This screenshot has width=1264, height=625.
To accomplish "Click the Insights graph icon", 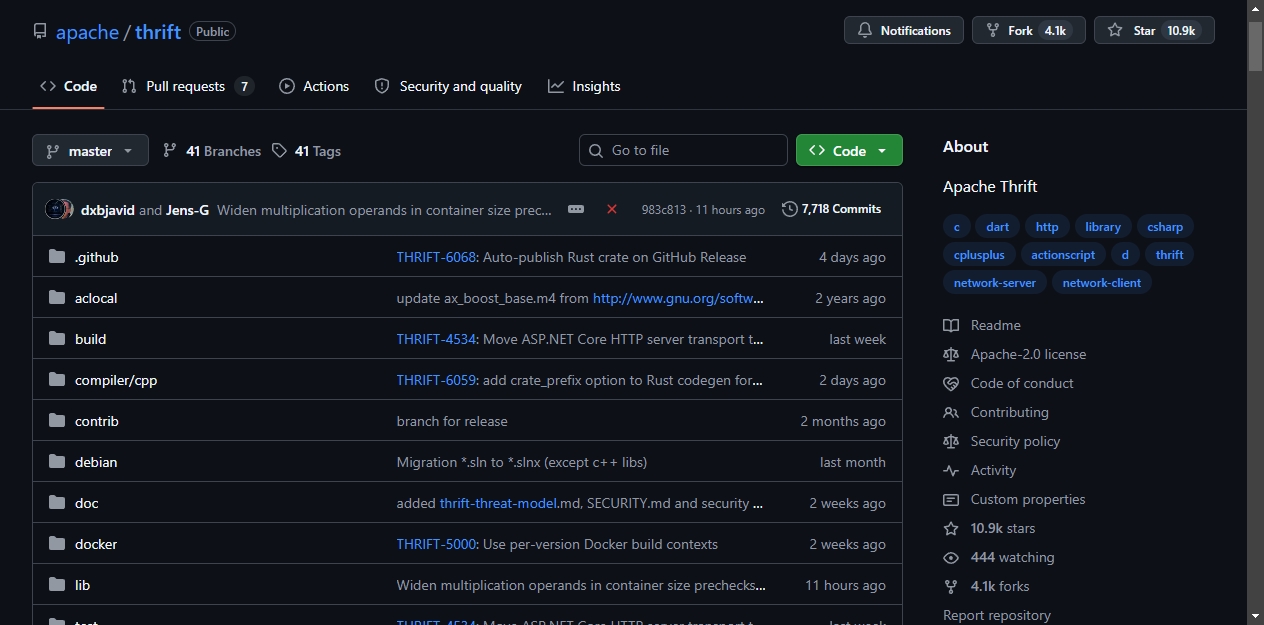I will [556, 86].
